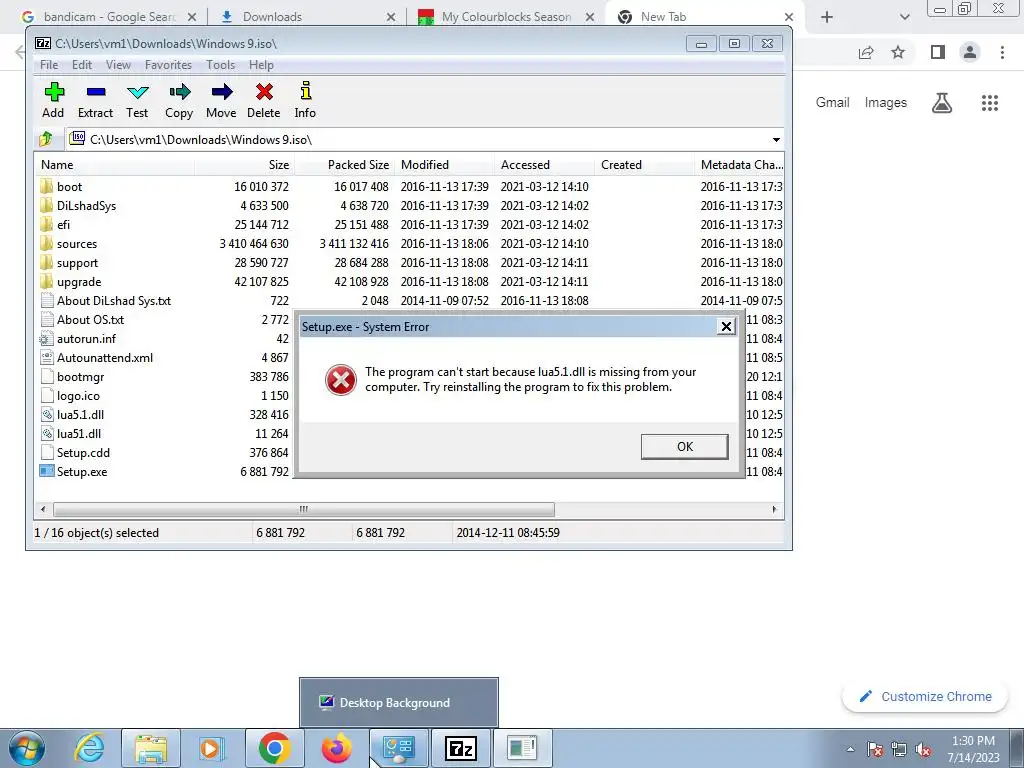Open Chrome tab search chevron
The image size is (1024, 768).
click(904, 17)
